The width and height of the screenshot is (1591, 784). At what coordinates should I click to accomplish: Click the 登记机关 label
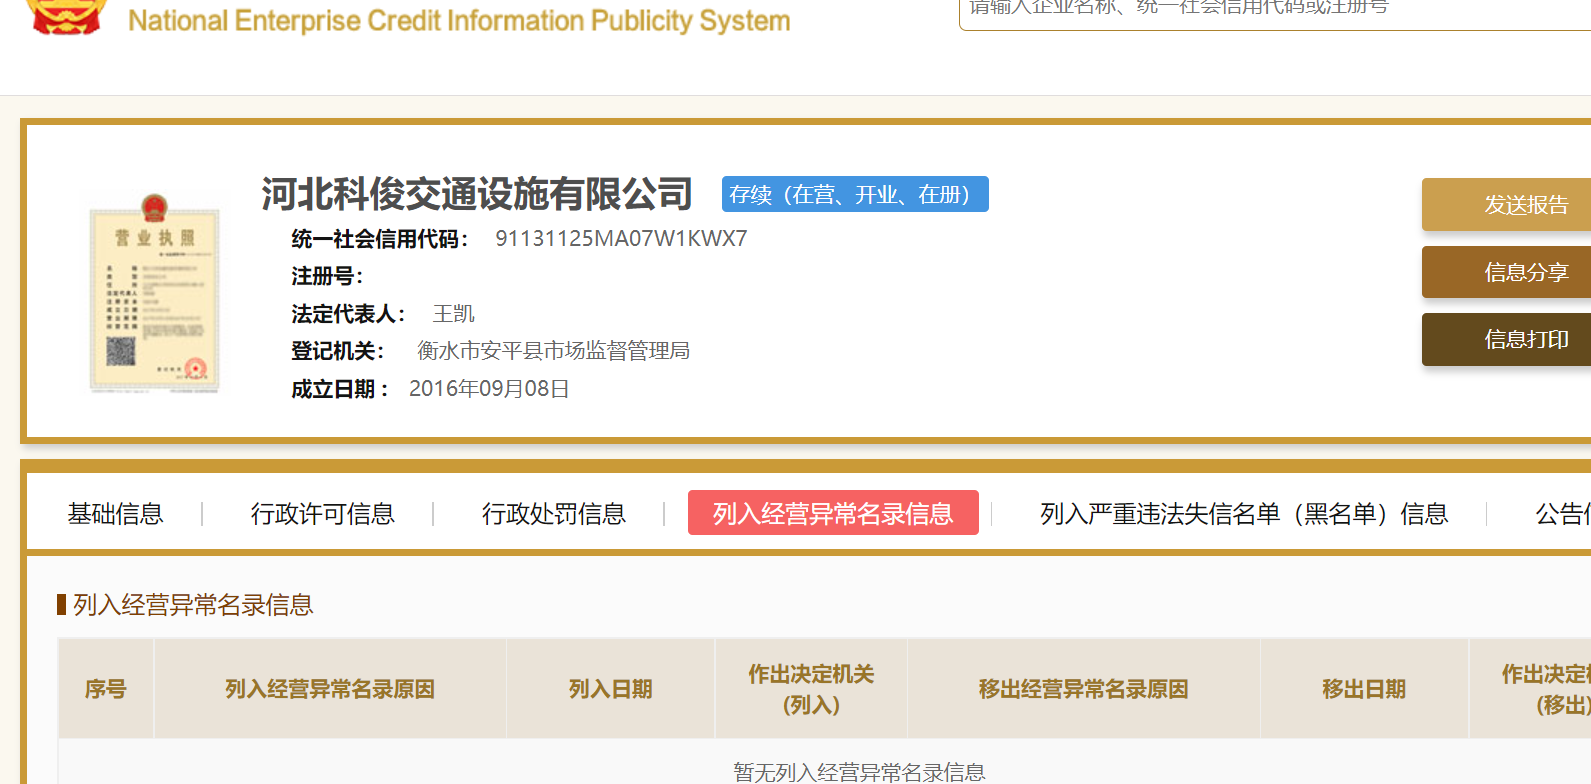(x=338, y=351)
